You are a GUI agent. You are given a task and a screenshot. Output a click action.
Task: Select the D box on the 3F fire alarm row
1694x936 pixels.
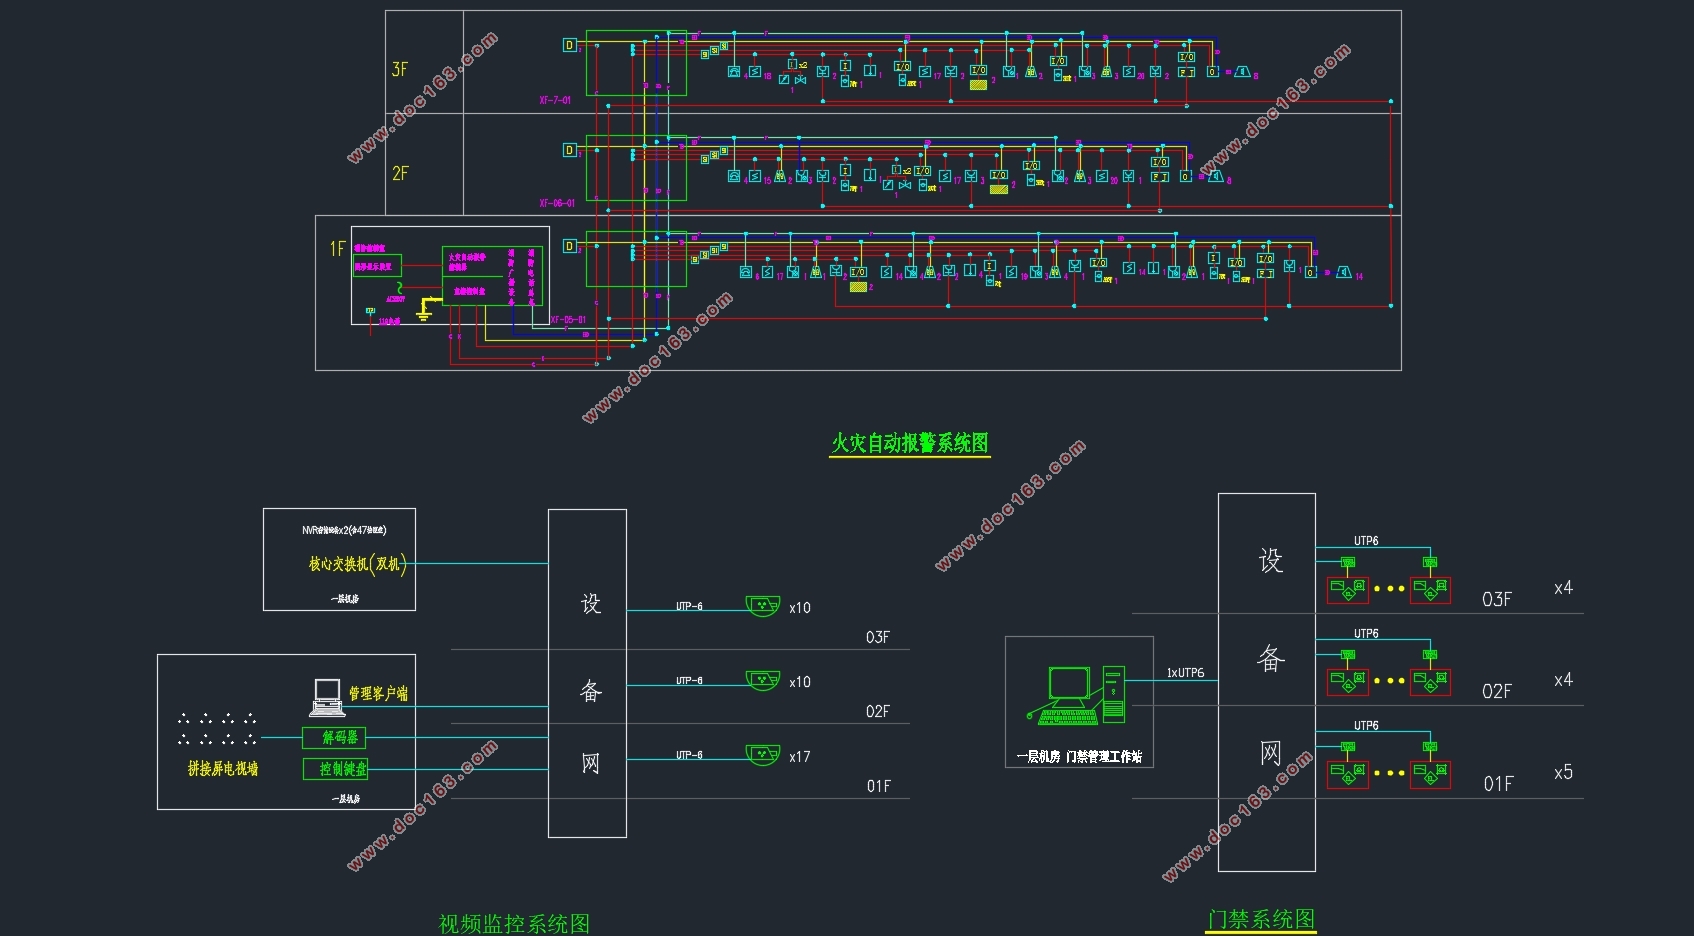570,45
